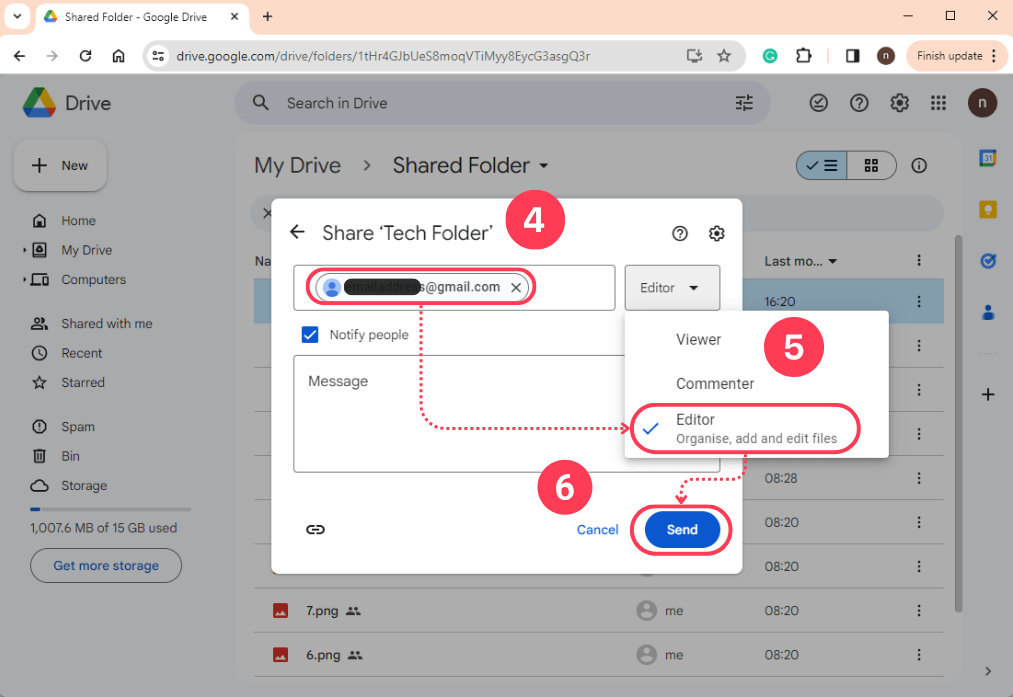Image resolution: width=1013 pixels, height=697 pixels.
Task: Click Send to share the folder
Action: coord(681,530)
